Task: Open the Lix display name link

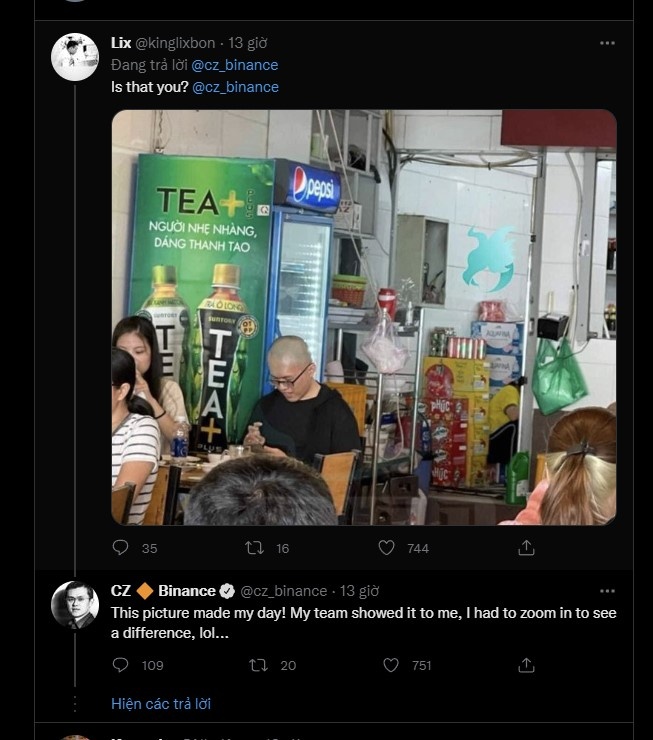Action: point(121,43)
